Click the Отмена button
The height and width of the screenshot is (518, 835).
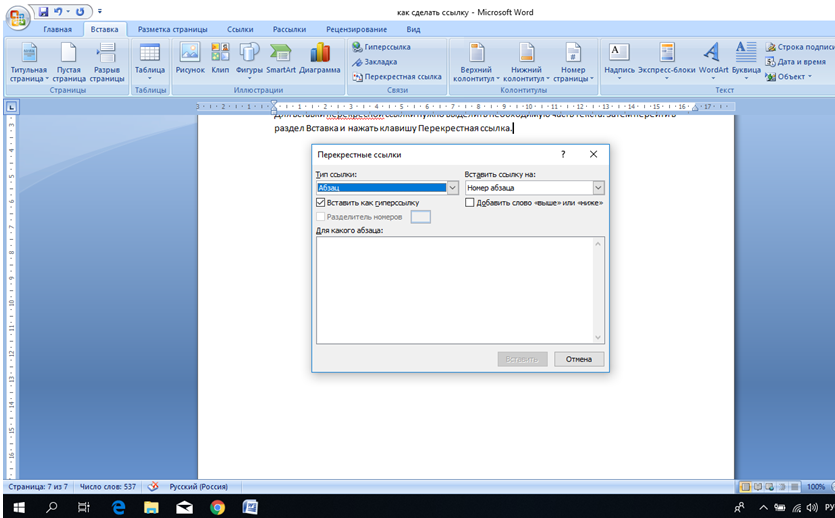pos(579,359)
